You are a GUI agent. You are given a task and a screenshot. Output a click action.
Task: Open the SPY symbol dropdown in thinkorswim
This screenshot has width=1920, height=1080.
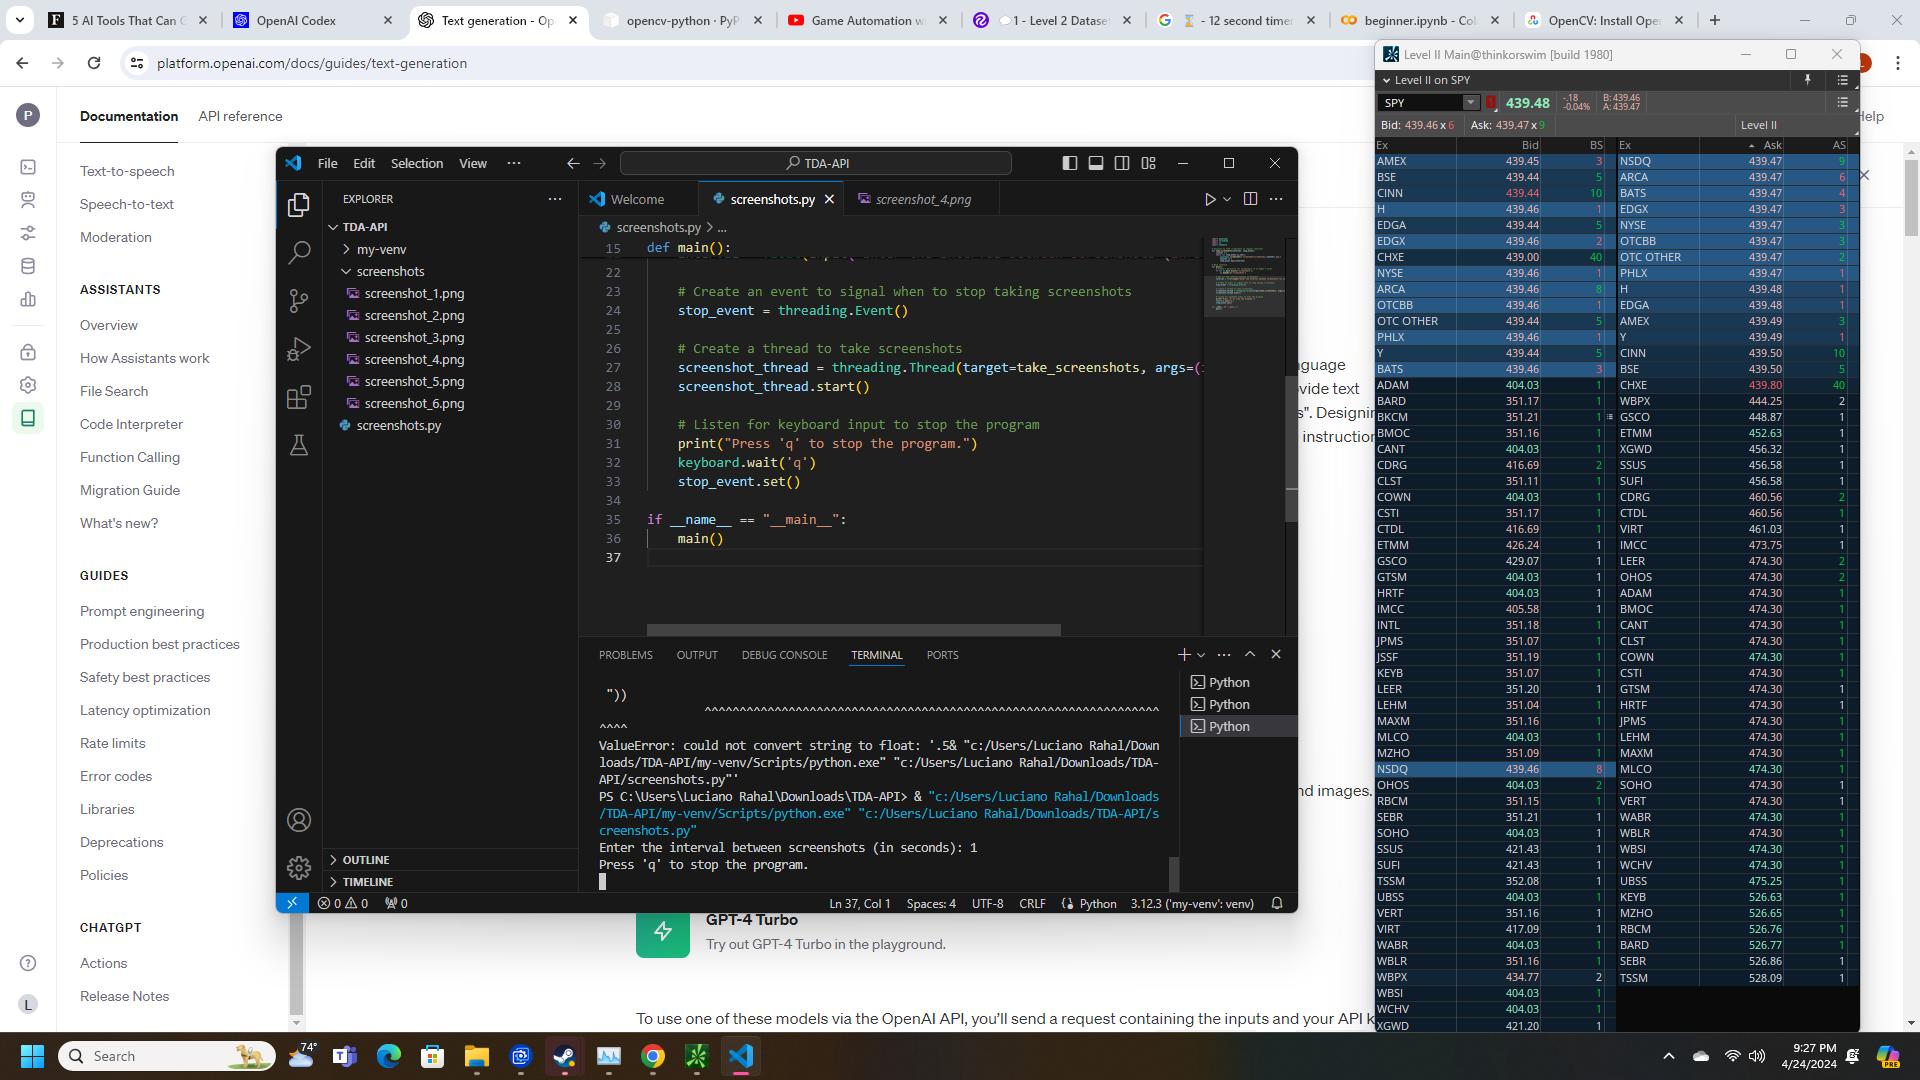tap(1470, 102)
